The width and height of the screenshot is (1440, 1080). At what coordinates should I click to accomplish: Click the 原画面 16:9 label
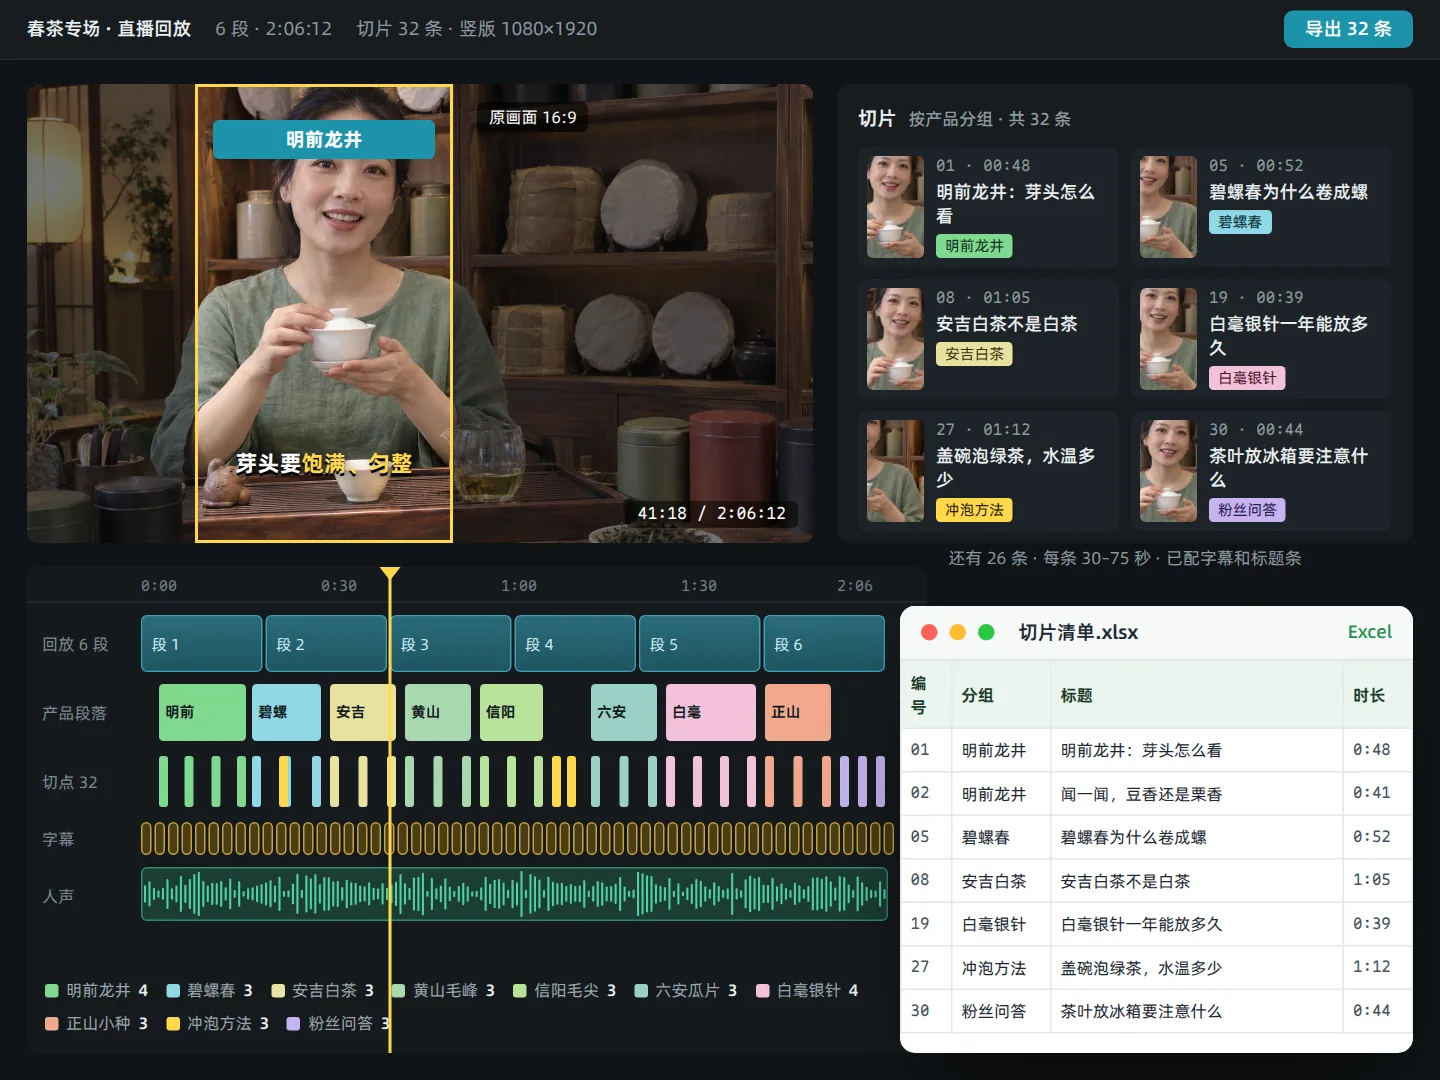point(532,118)
